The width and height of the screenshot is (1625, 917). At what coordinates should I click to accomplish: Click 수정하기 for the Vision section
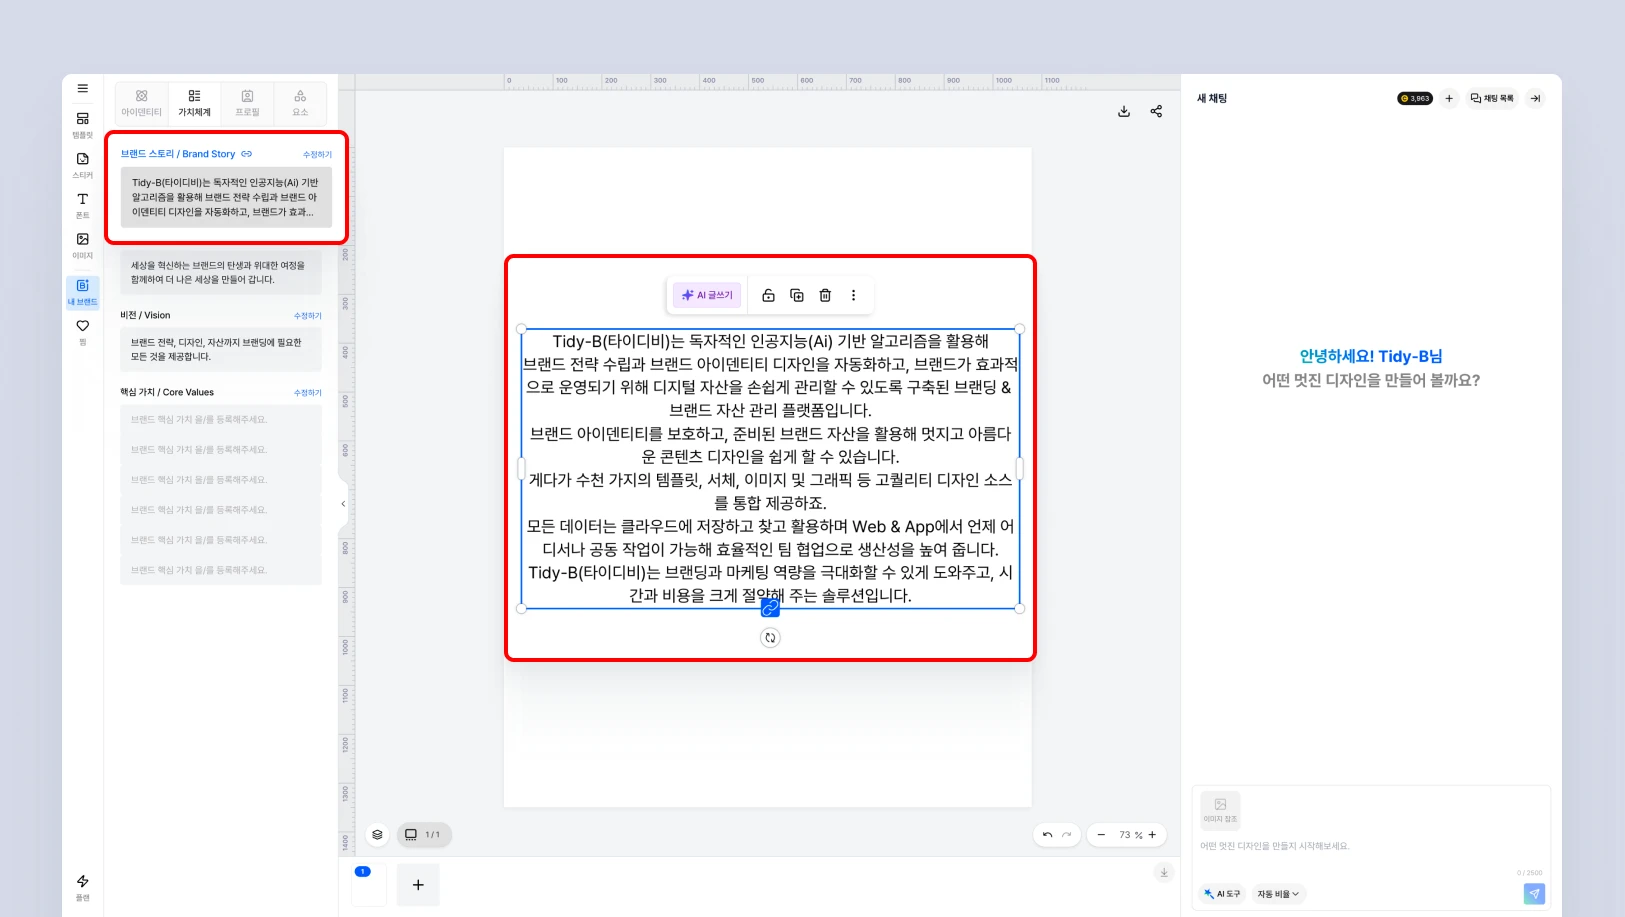[308, 316]
